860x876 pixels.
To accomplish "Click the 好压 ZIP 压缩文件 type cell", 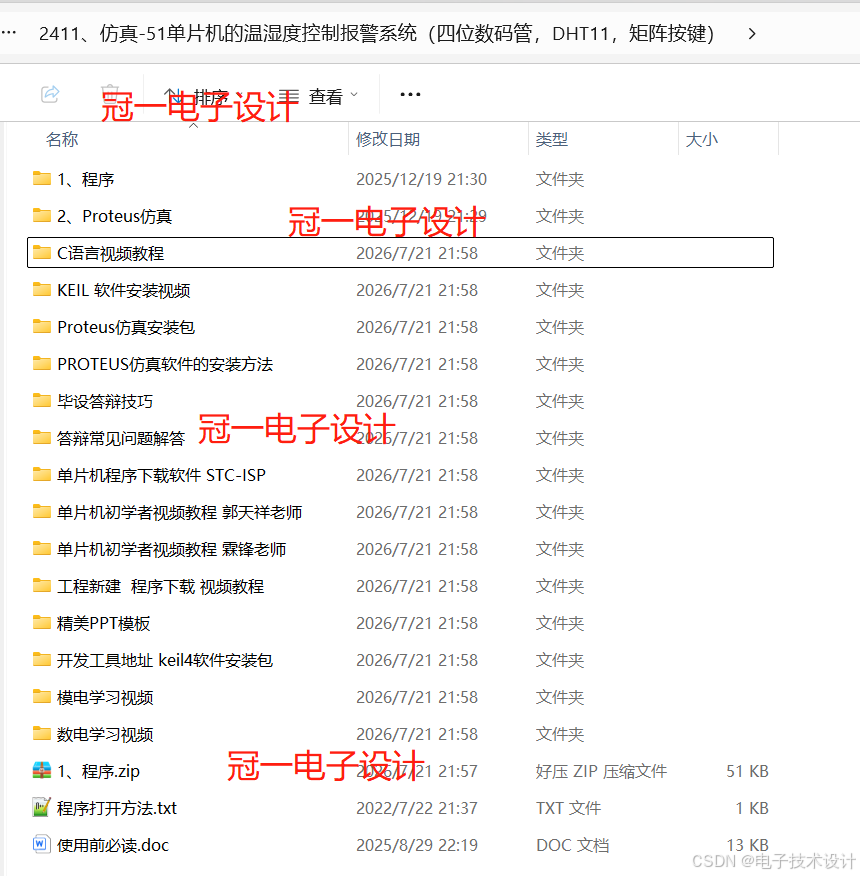I will click(x=601, y=771).
